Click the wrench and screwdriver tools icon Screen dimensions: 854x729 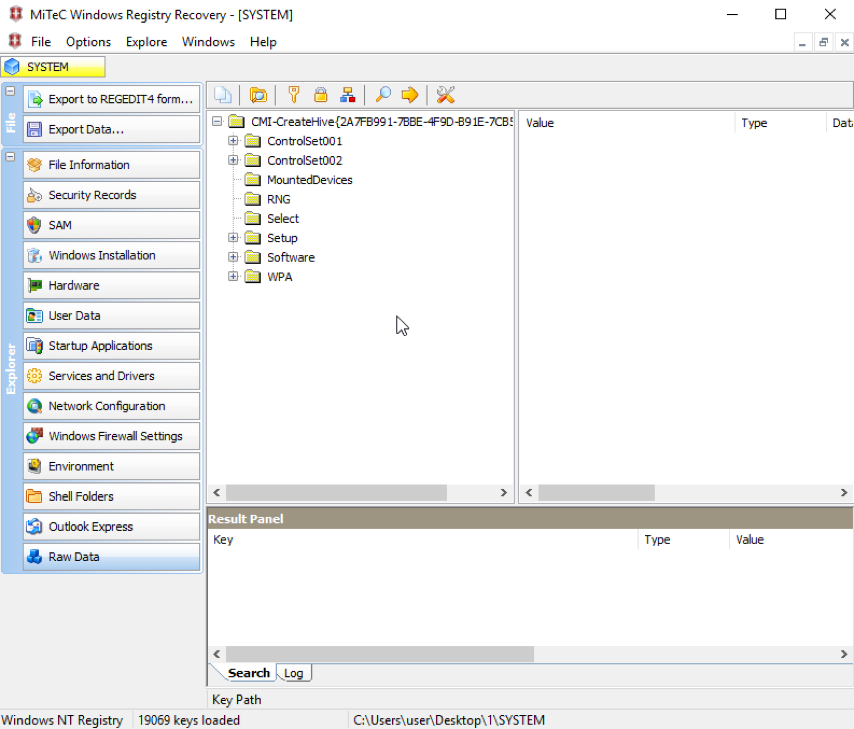click(446, 95)
